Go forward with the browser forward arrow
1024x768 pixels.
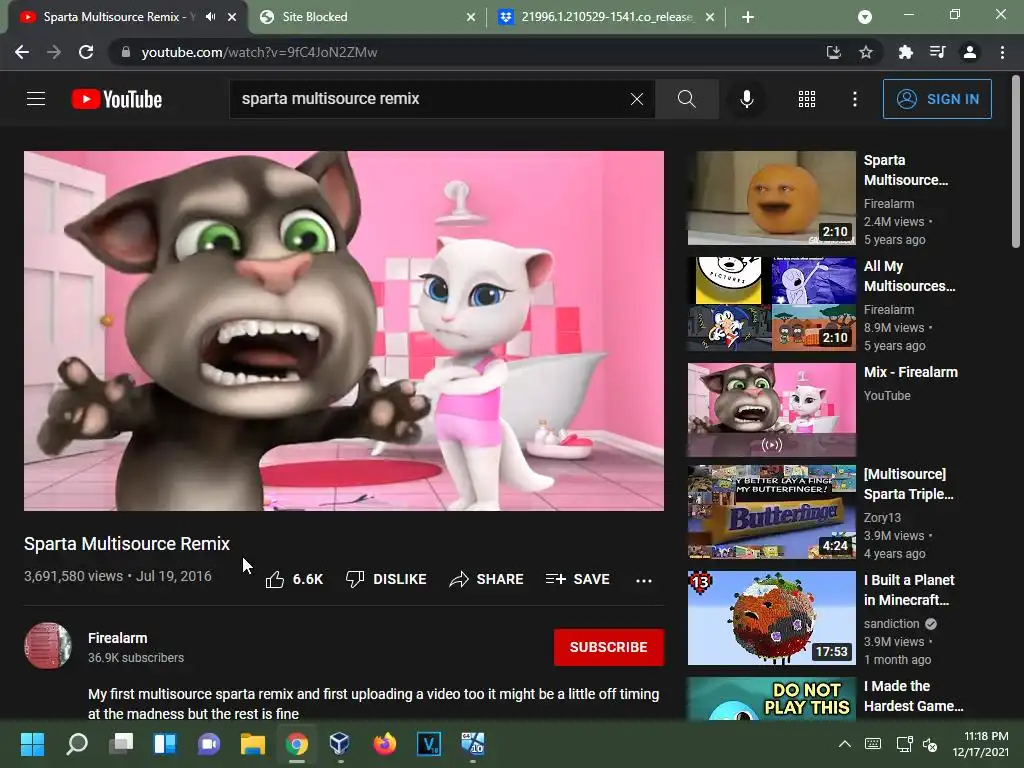click(x=54, y=52)
